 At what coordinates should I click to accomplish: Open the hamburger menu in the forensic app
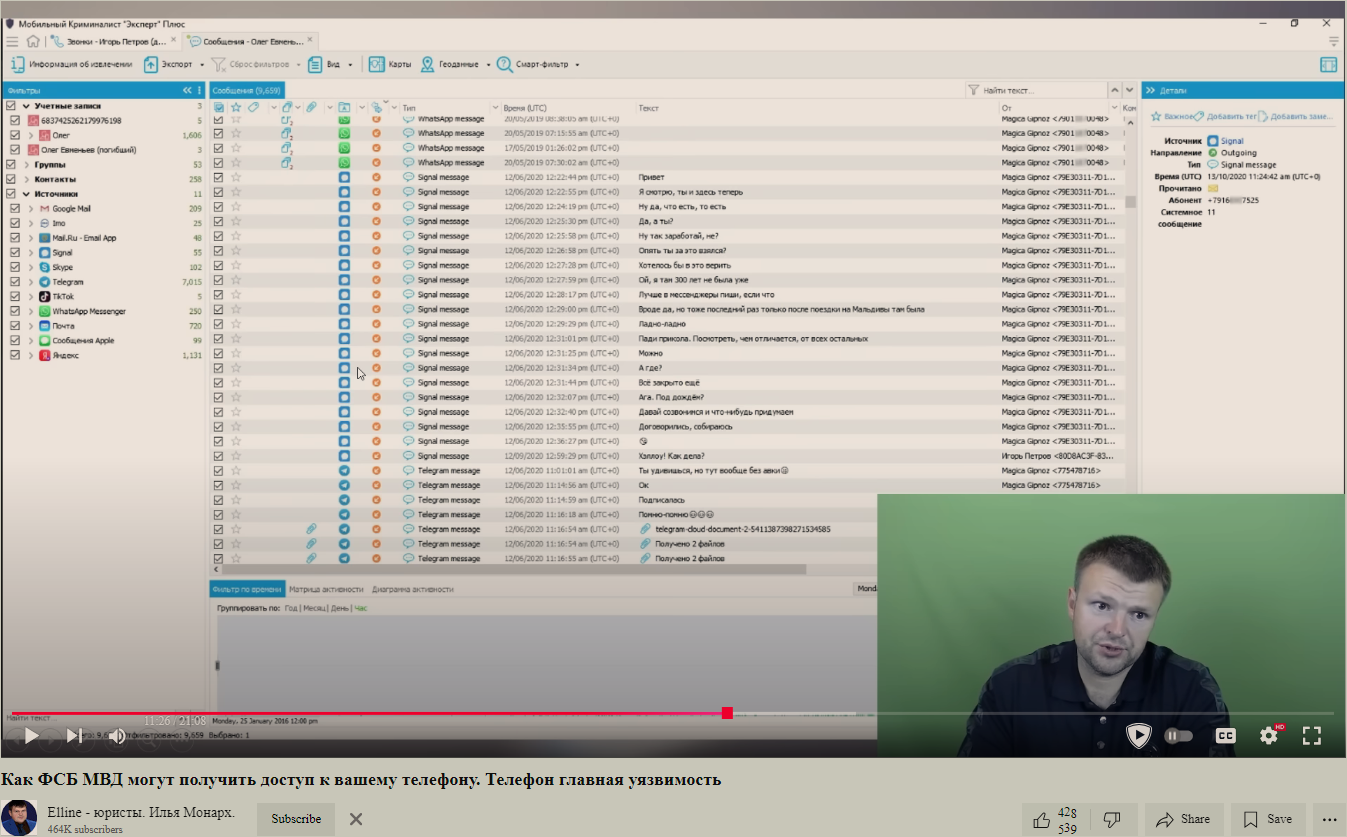tap(12, 41)
